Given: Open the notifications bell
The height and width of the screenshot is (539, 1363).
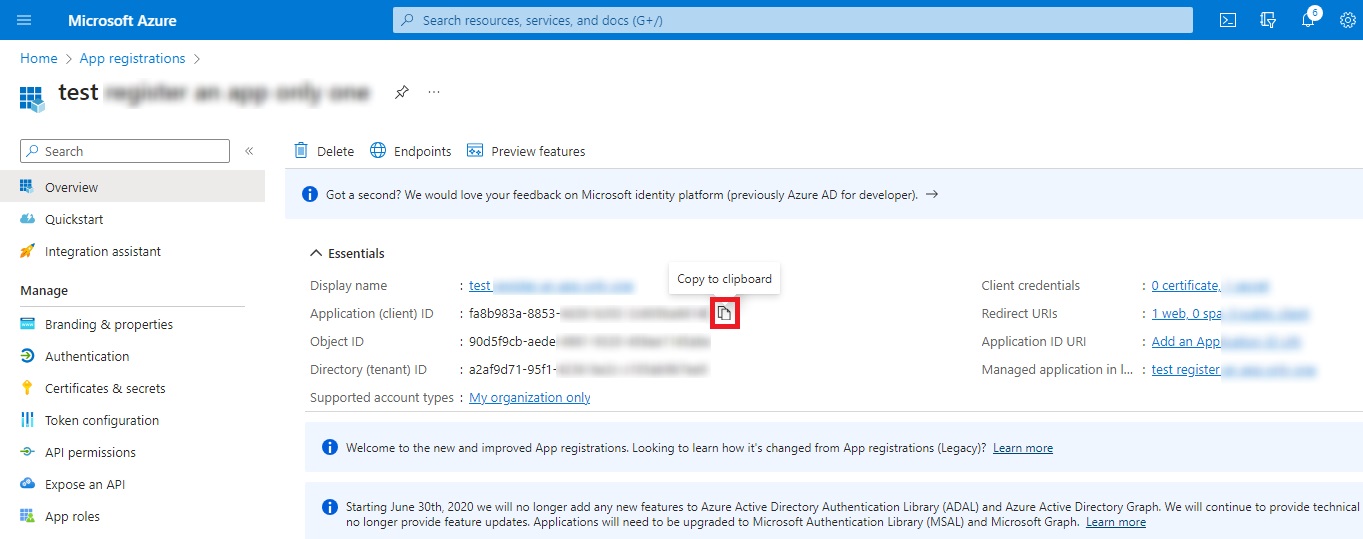Looking at the screenshot, I should [x=1308, y=19].
